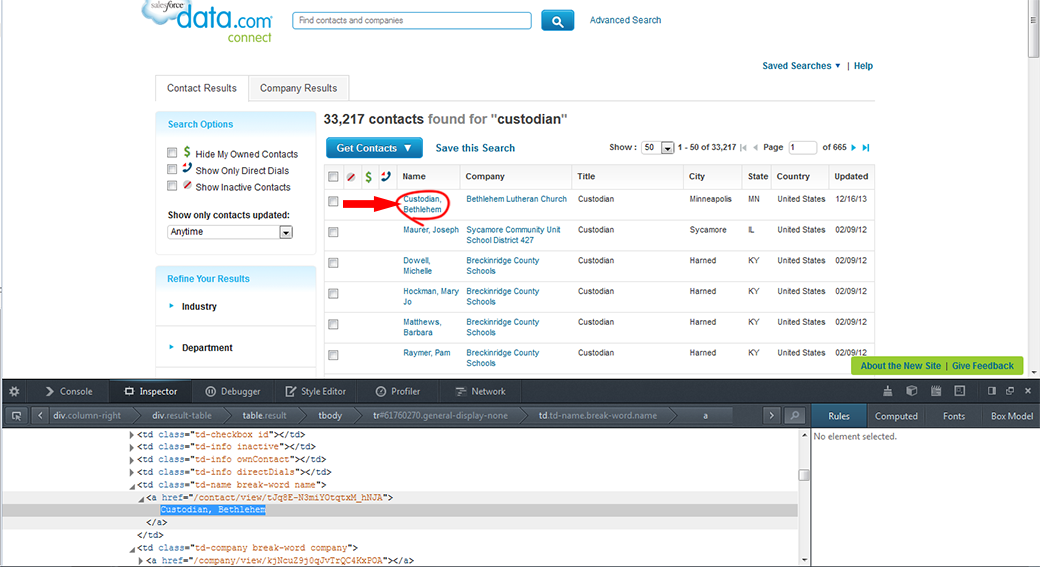
Task: Click the red slash icon beside Show Inactive Contacts
Action: coord(188,186)
